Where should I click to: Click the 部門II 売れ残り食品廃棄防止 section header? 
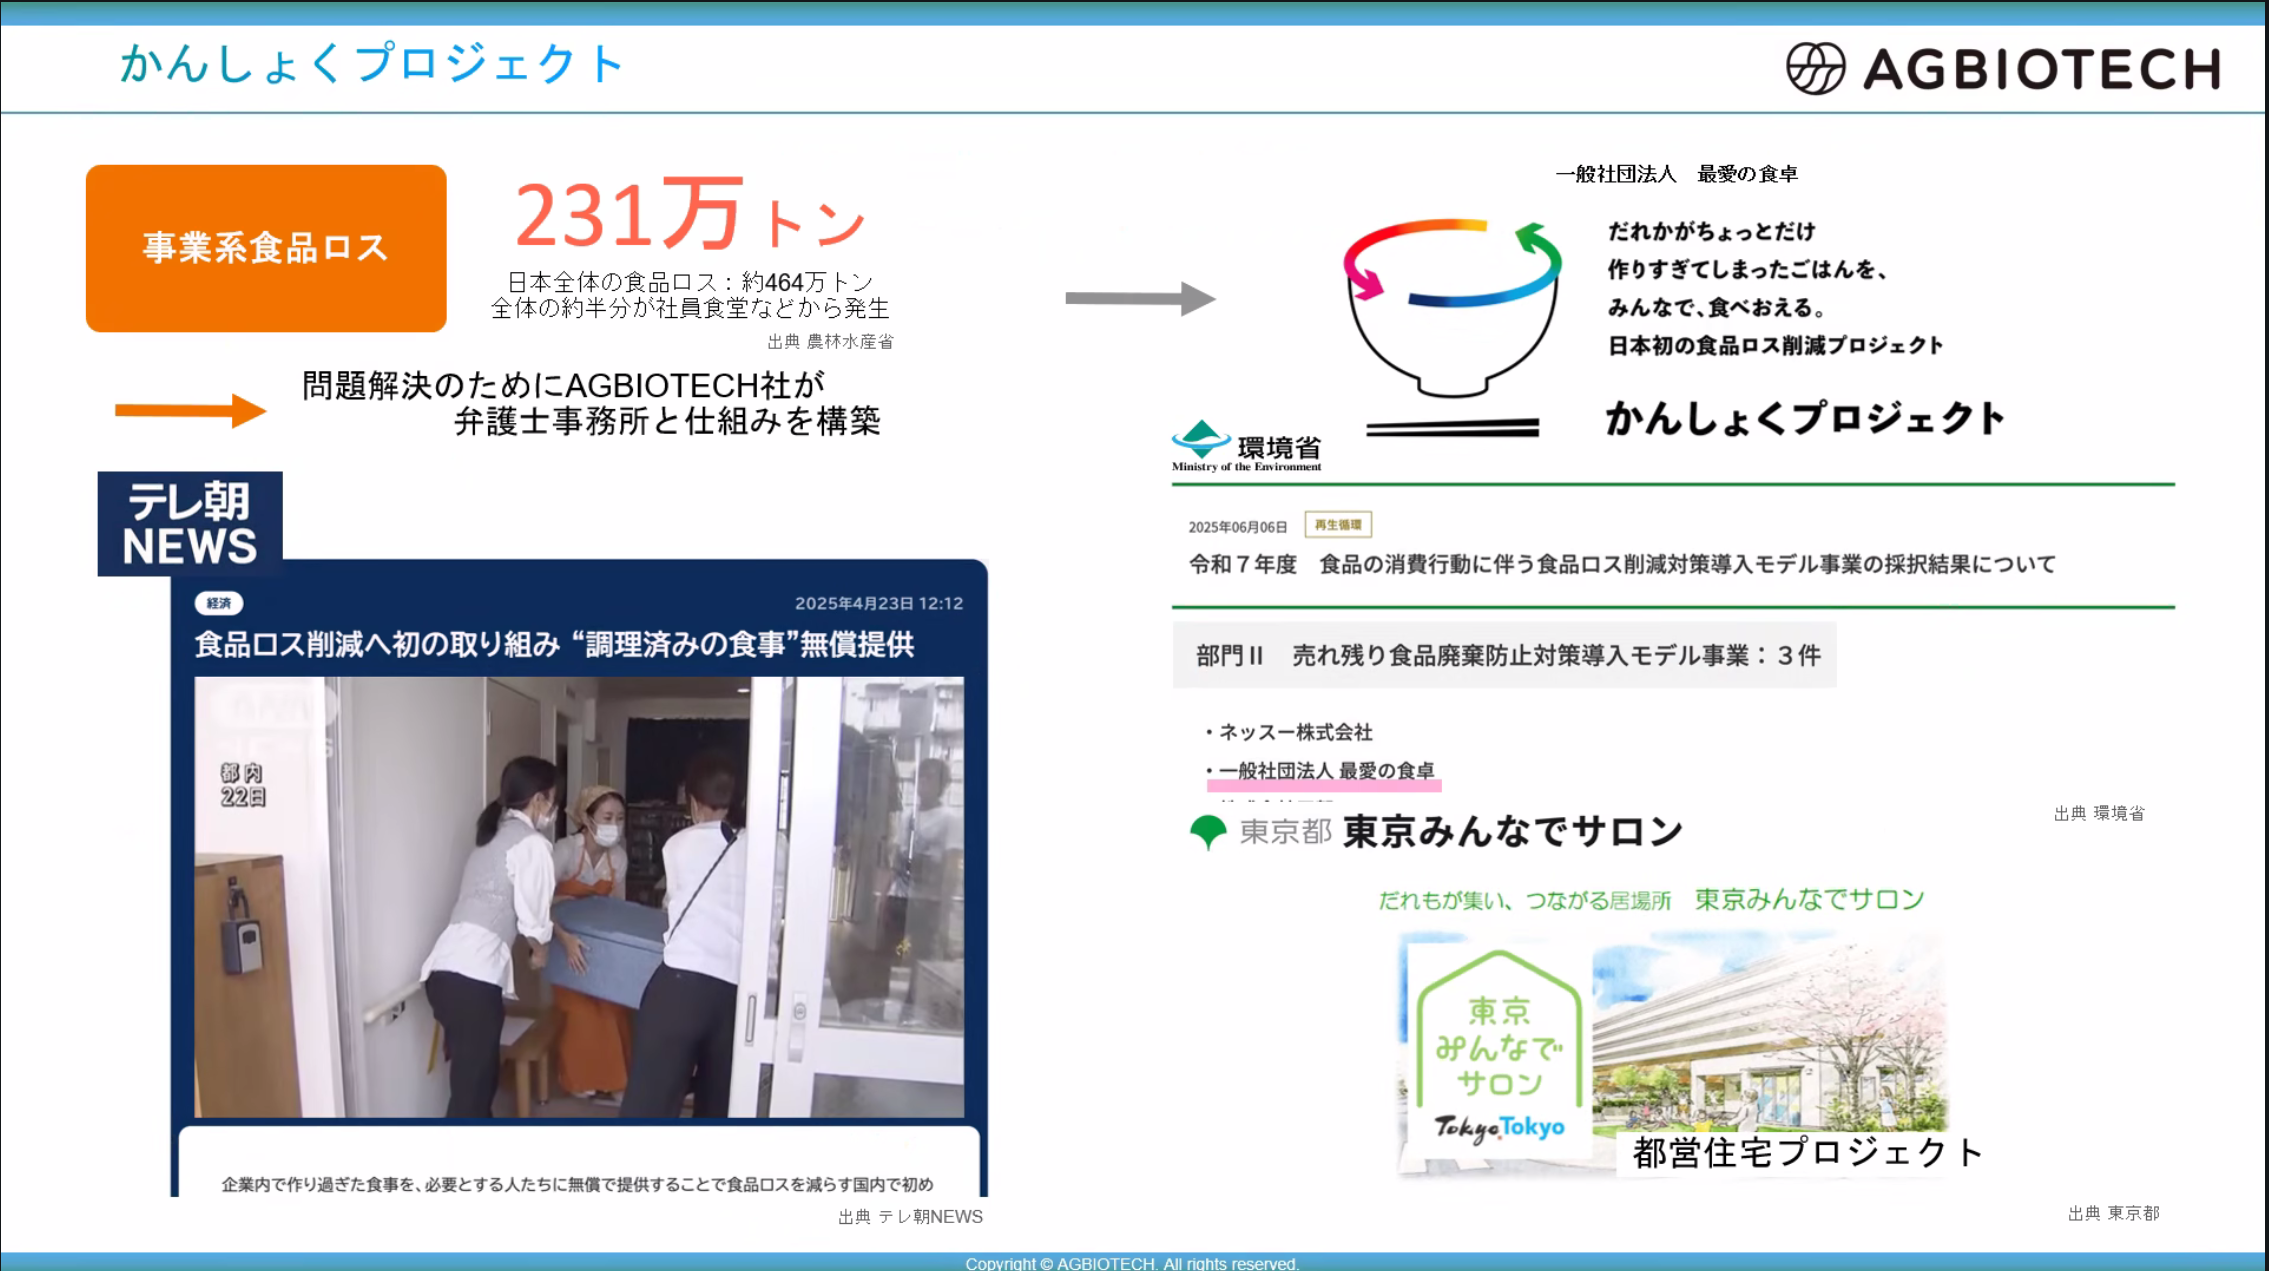(1505, 656)
